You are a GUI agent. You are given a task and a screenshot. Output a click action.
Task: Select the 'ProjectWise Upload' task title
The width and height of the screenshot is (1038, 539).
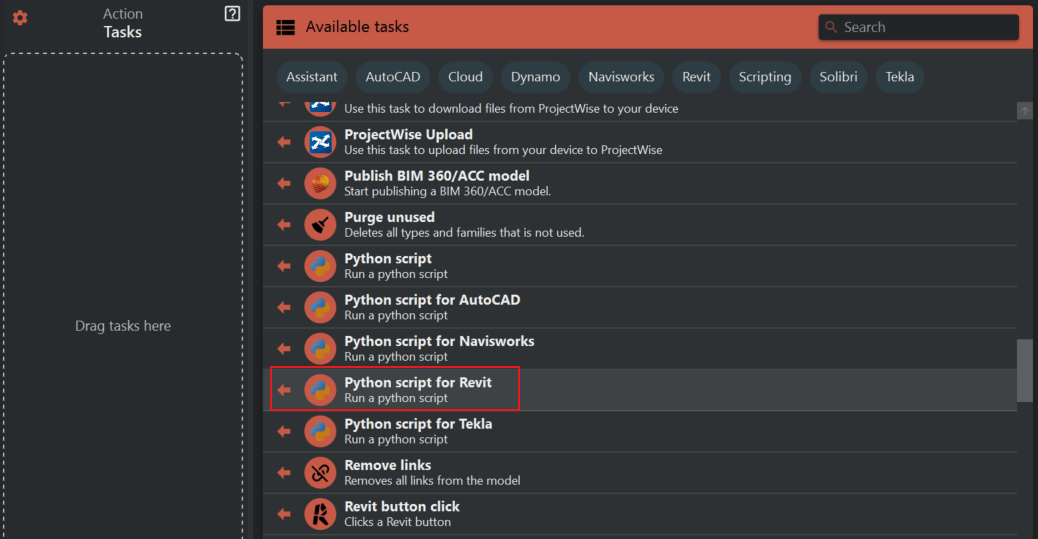point(408,134)
